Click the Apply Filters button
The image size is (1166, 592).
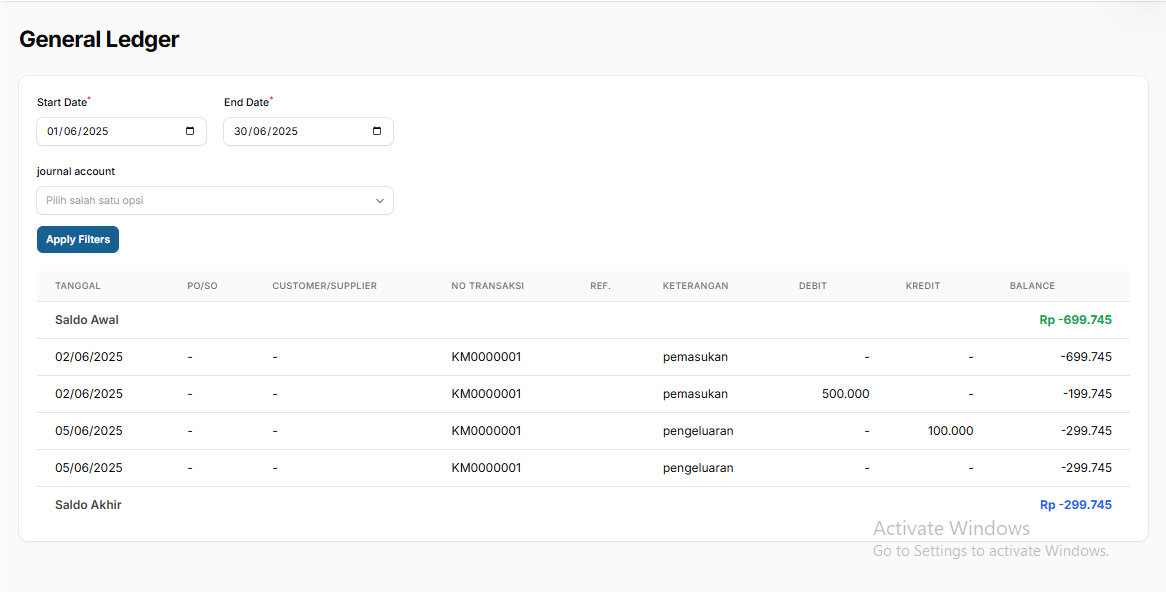pos(78,239)
